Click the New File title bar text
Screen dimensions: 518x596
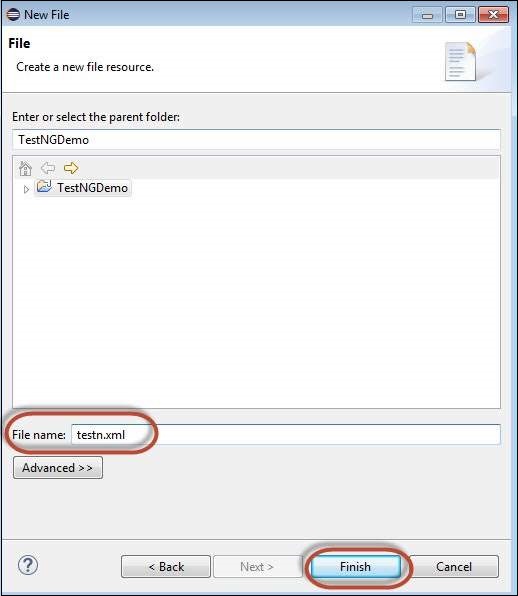(46, 15)
